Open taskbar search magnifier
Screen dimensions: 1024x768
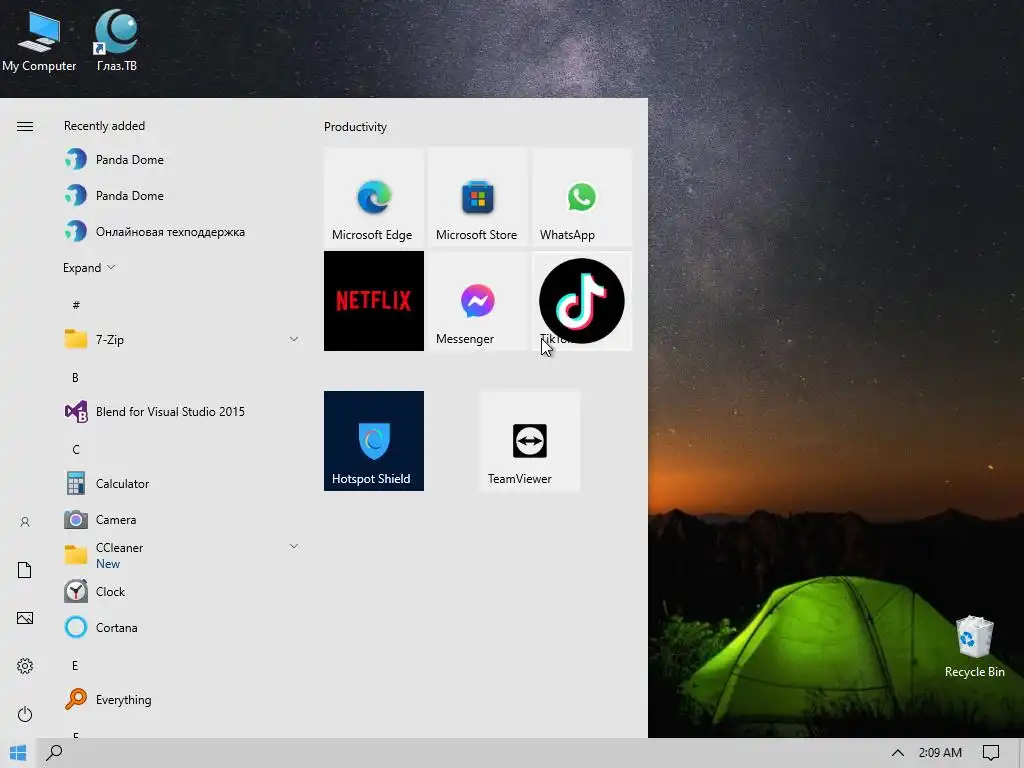click(54, 753)
